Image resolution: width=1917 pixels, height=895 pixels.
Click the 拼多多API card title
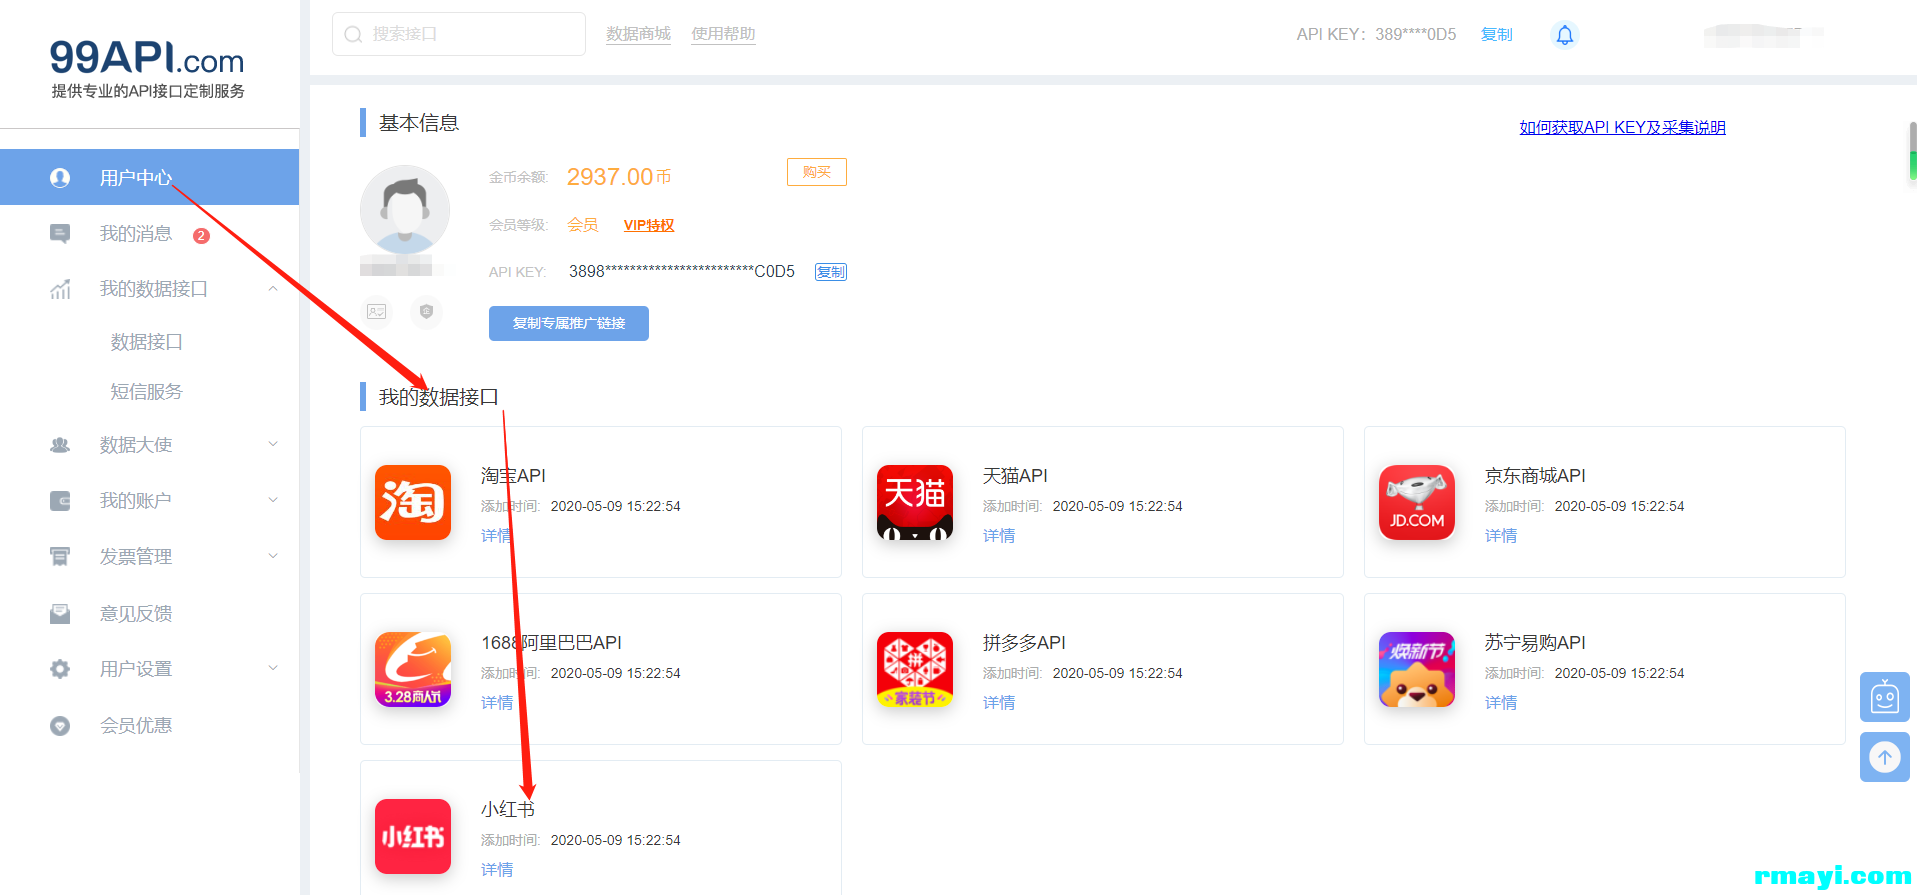1024,643
